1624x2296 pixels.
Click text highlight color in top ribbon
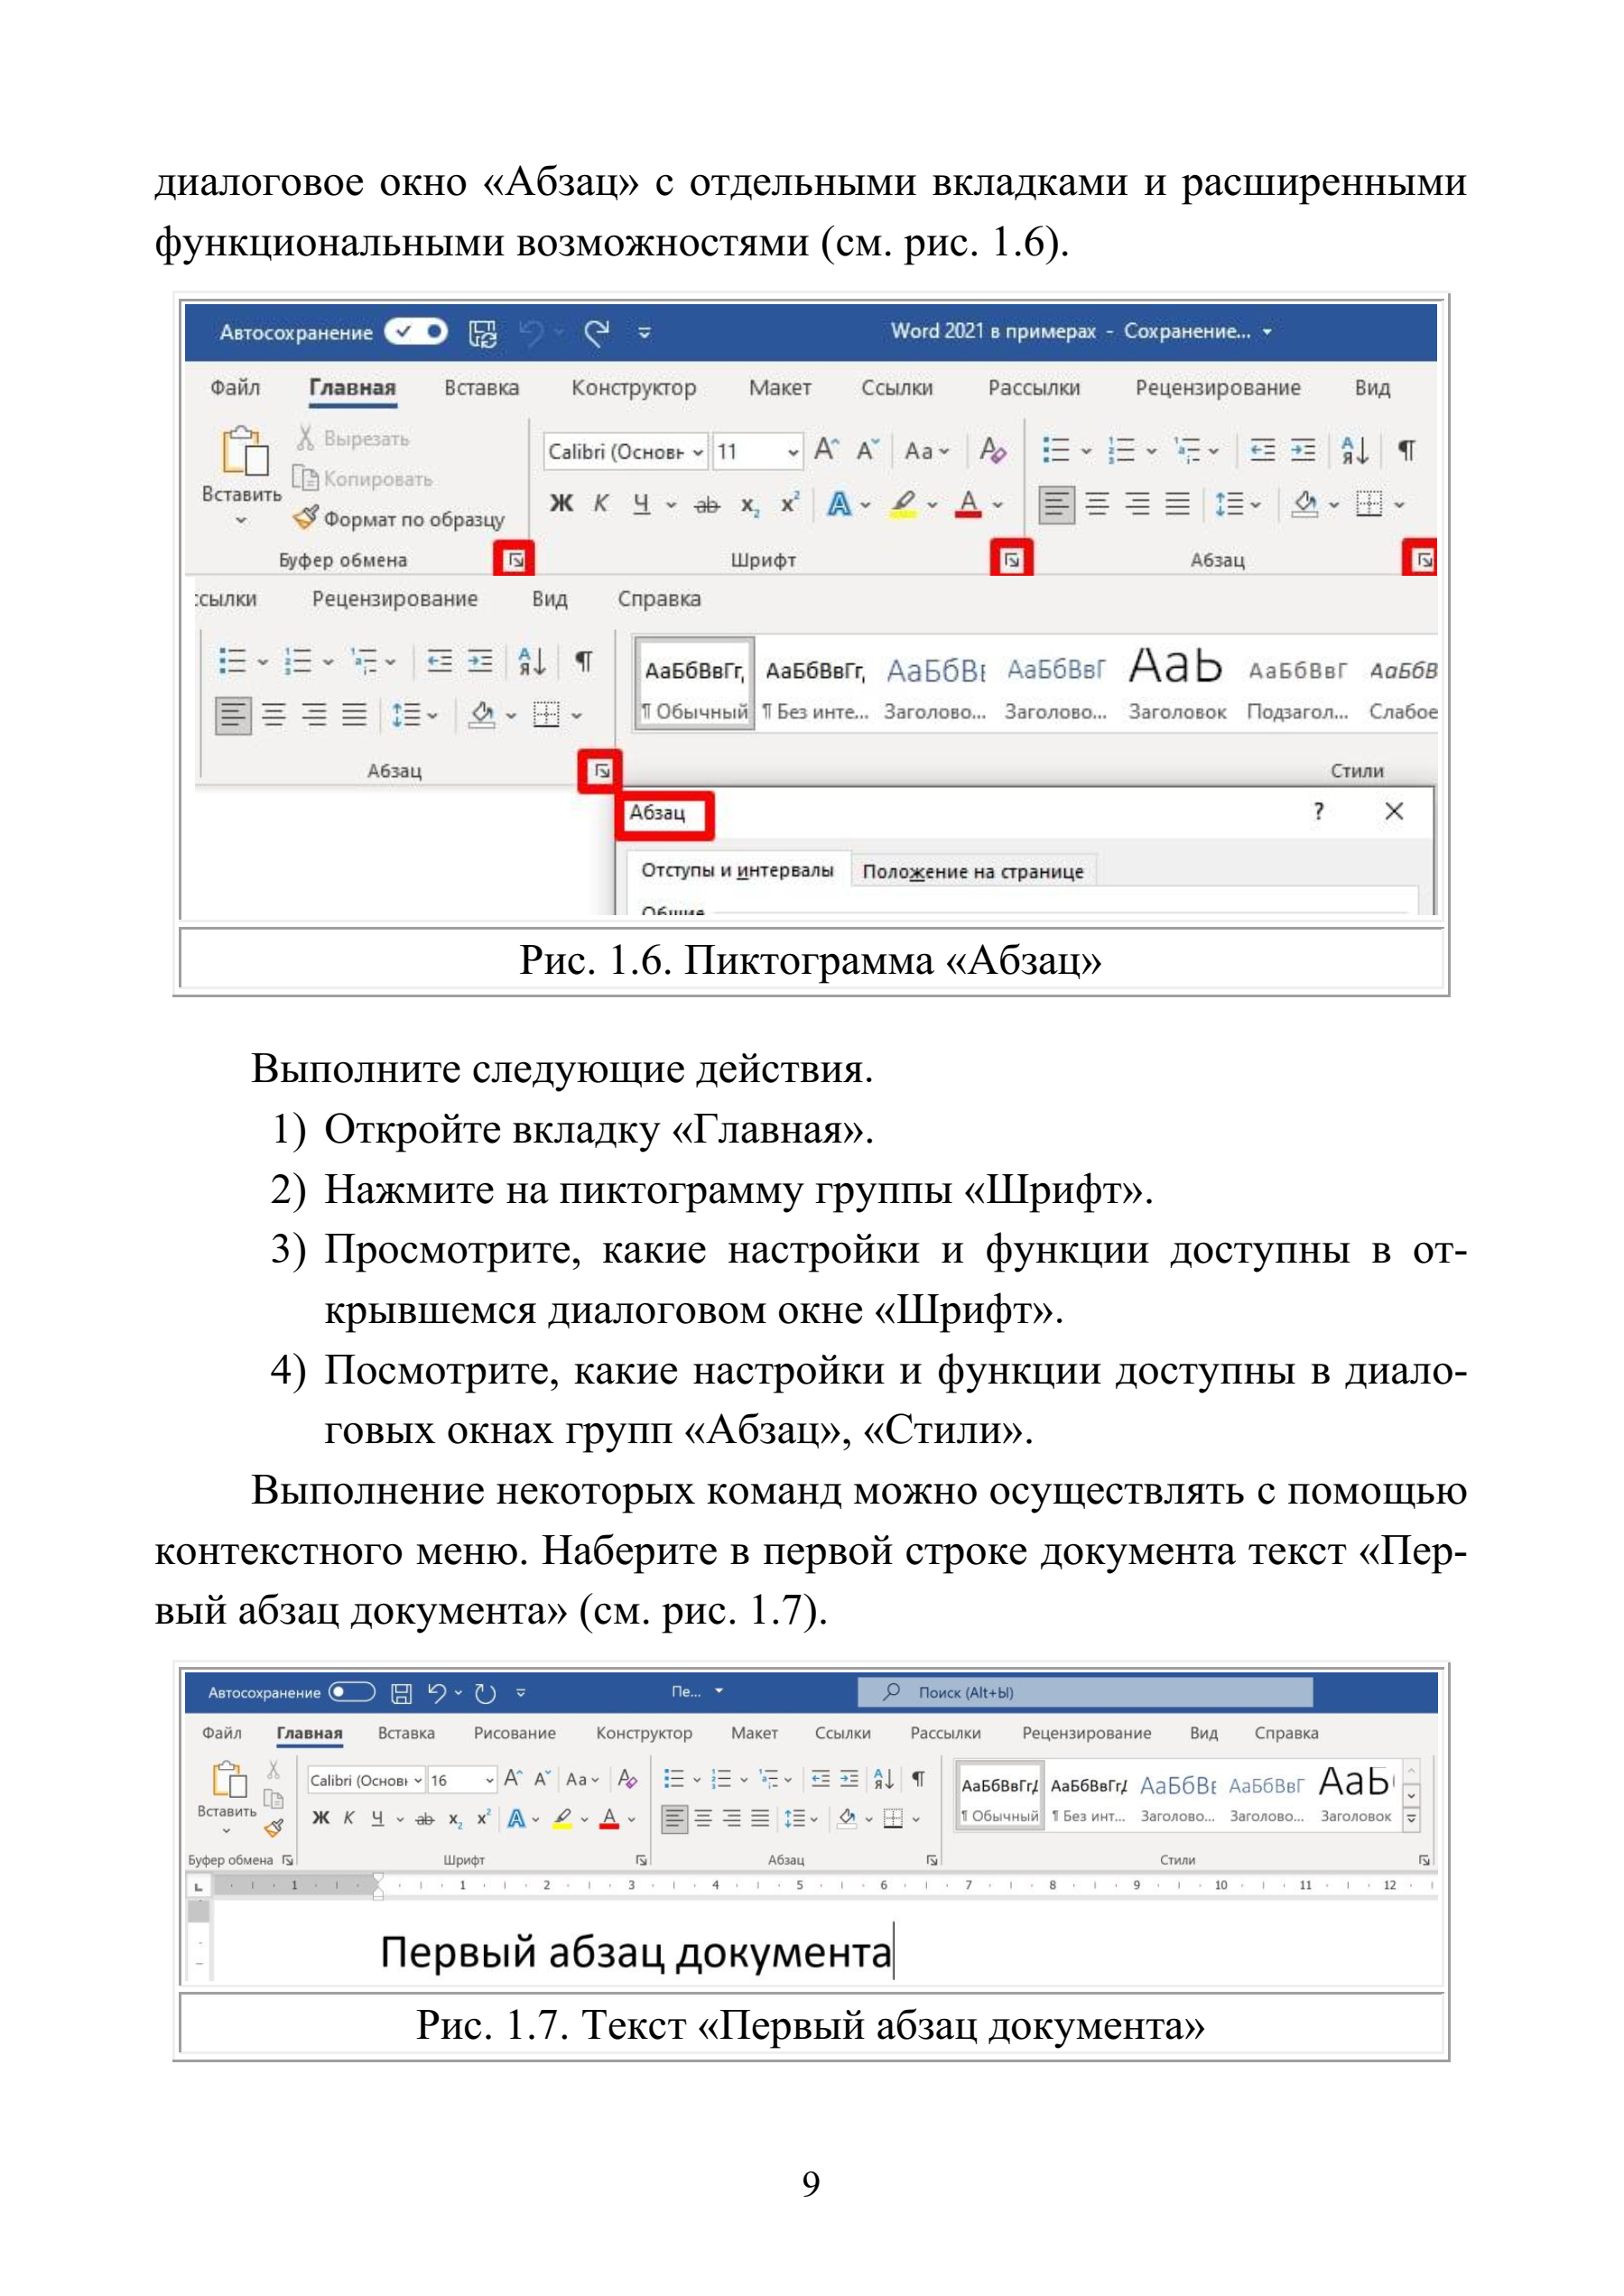904,504
